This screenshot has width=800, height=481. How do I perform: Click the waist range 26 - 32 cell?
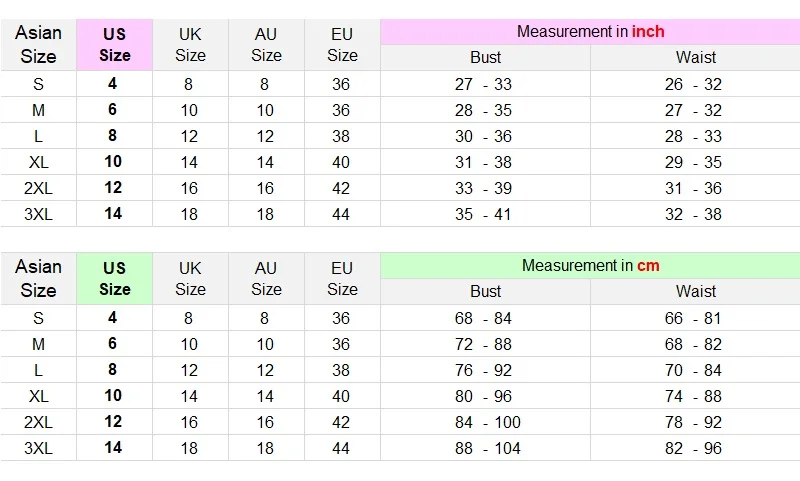(x=694, y=84)
